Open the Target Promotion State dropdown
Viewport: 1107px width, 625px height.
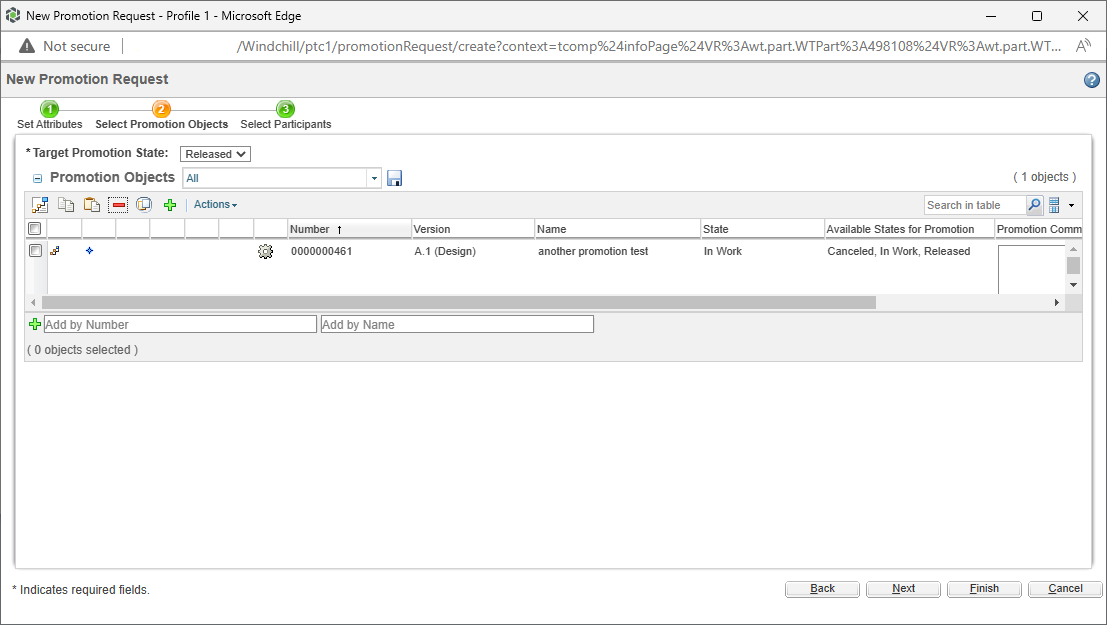click(215, 153)
